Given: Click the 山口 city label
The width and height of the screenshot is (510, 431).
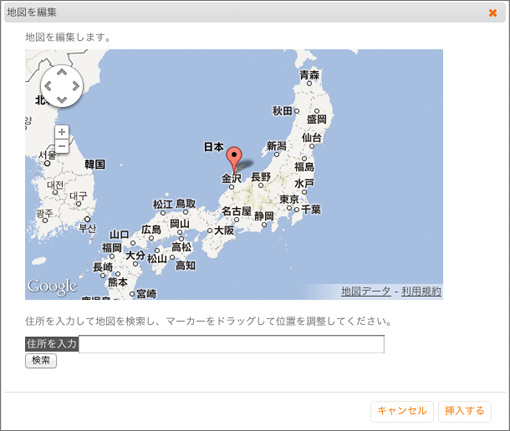Looking at the screenshot, I should [119, 234].
